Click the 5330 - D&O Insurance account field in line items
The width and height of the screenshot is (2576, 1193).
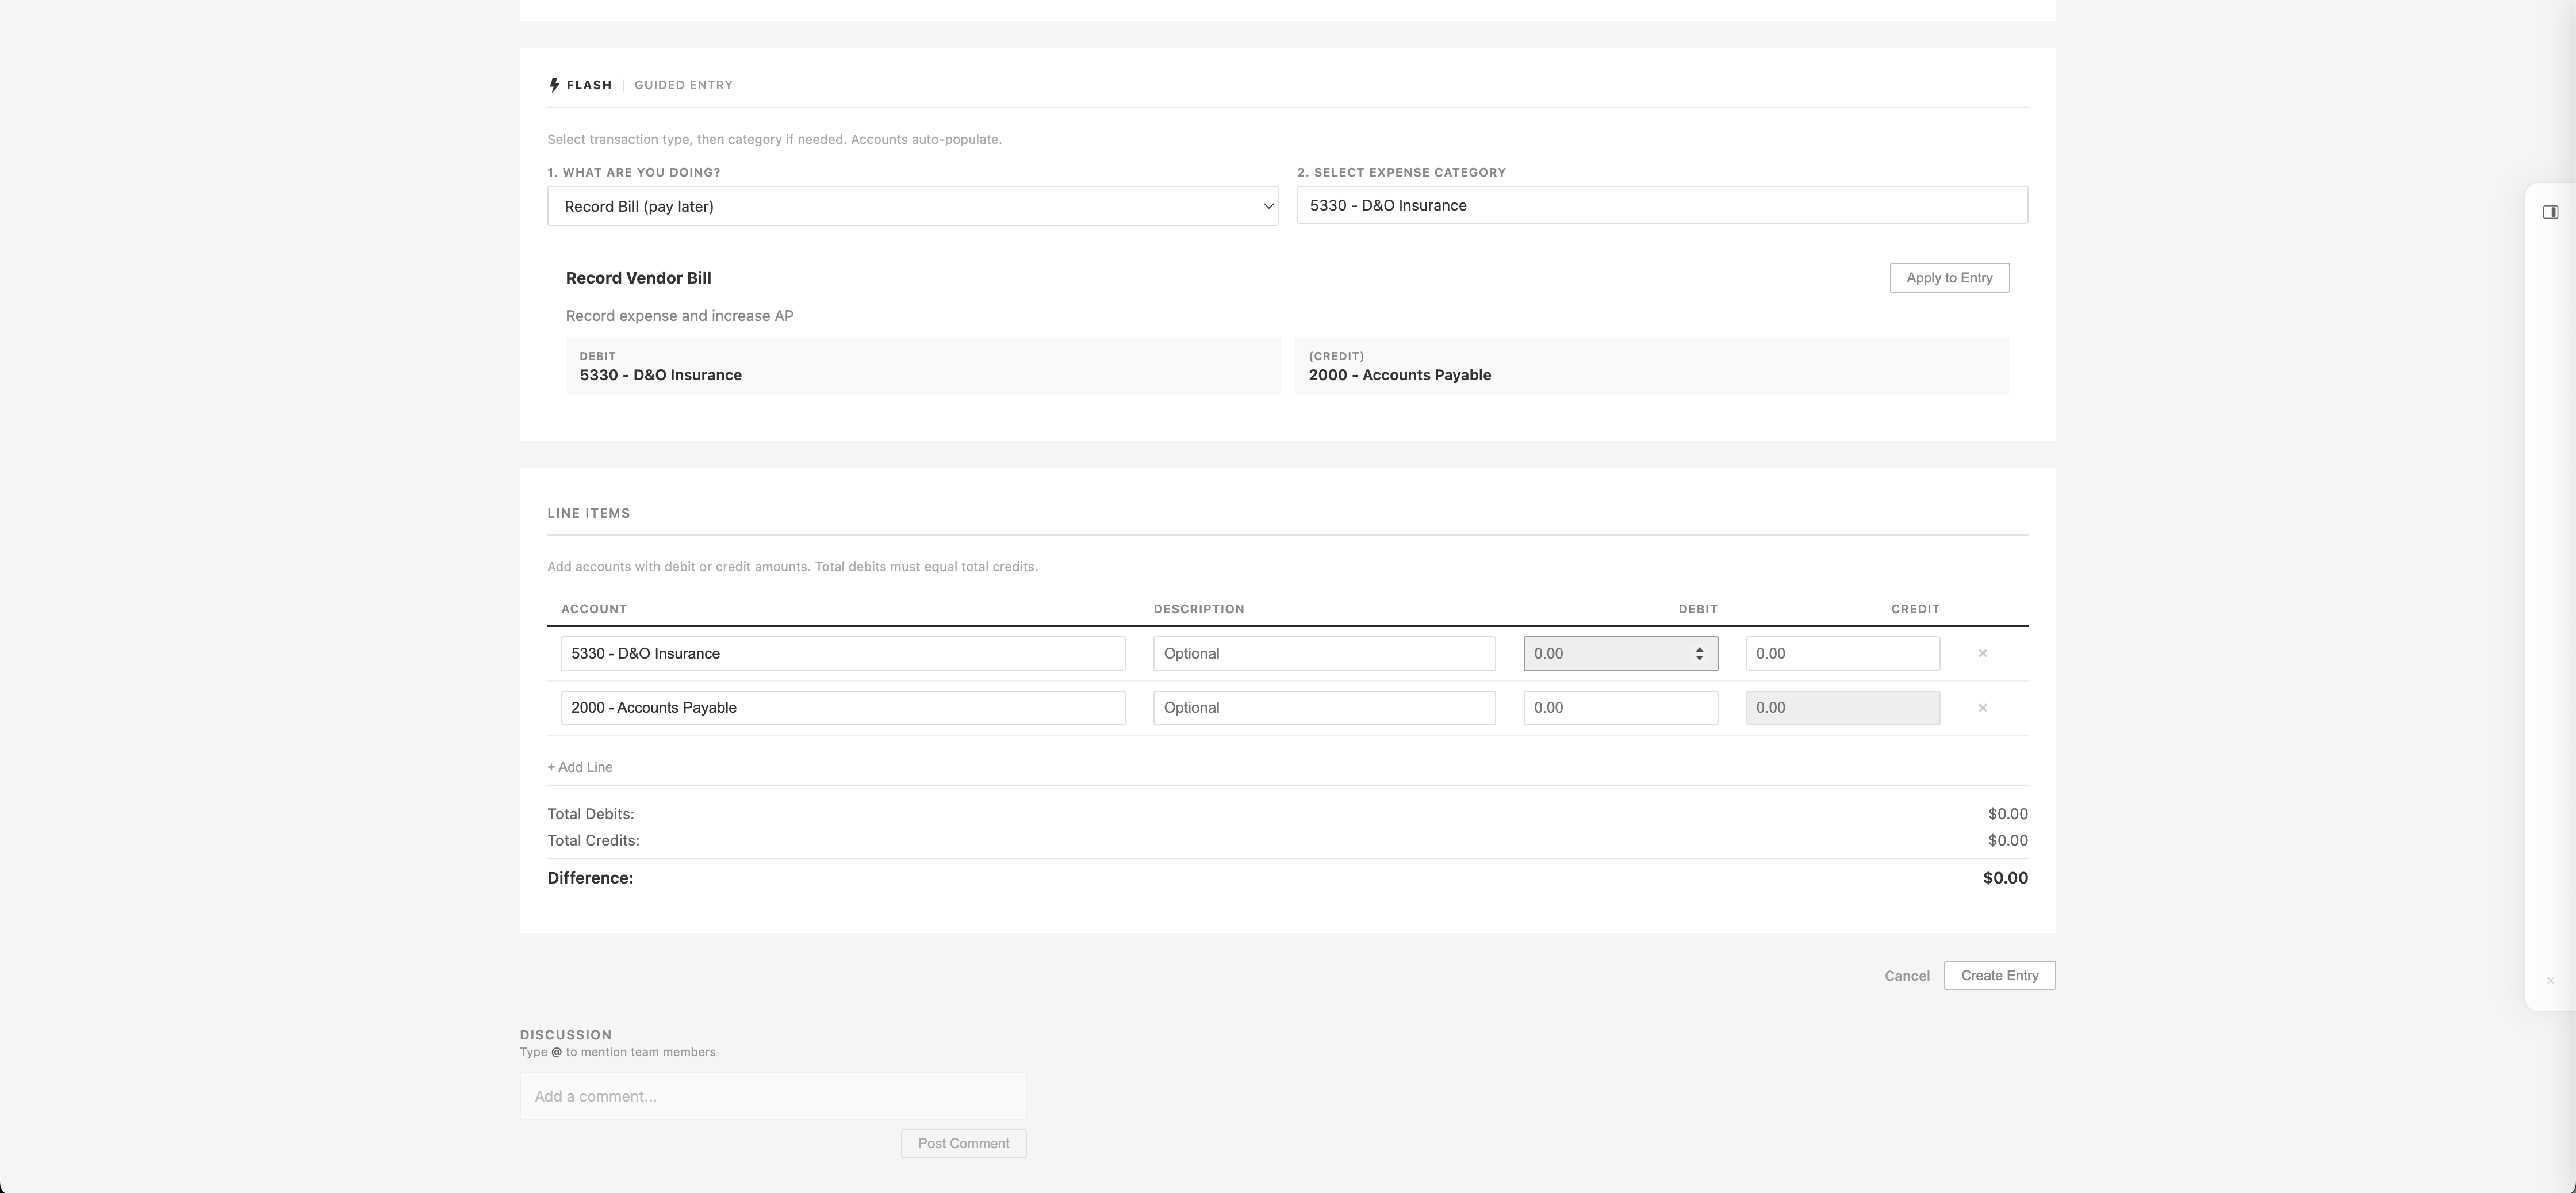(842, 654)
